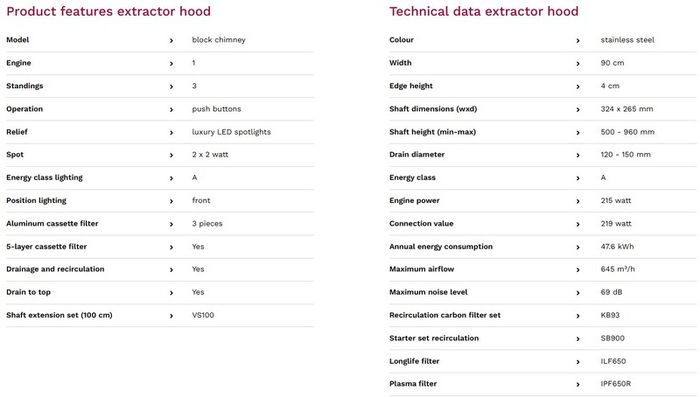
Task: Click the IPF650R plasma filter value
Action: 616,384
